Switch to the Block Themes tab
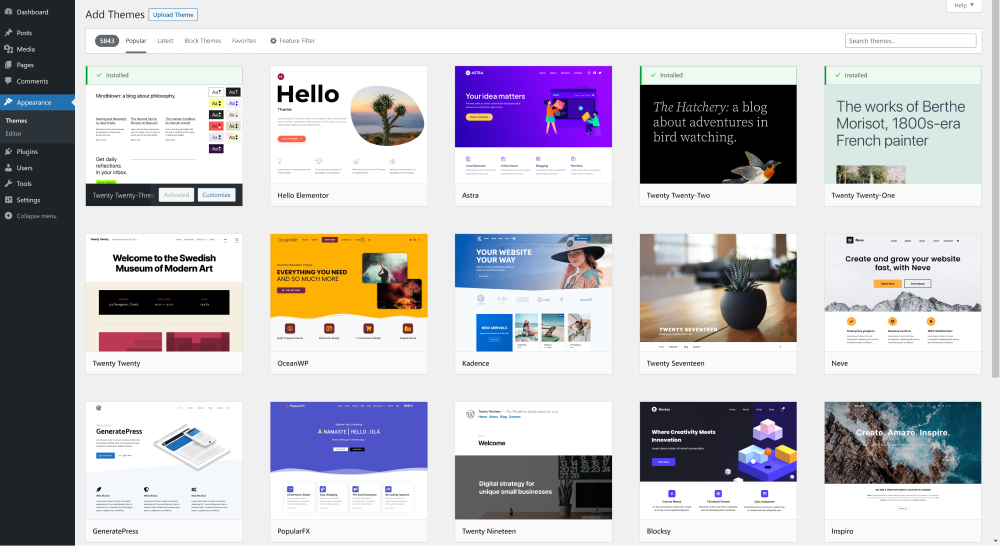Image resolution: width=1000 pixels, height=546 pixels. (x=203, y=41)
